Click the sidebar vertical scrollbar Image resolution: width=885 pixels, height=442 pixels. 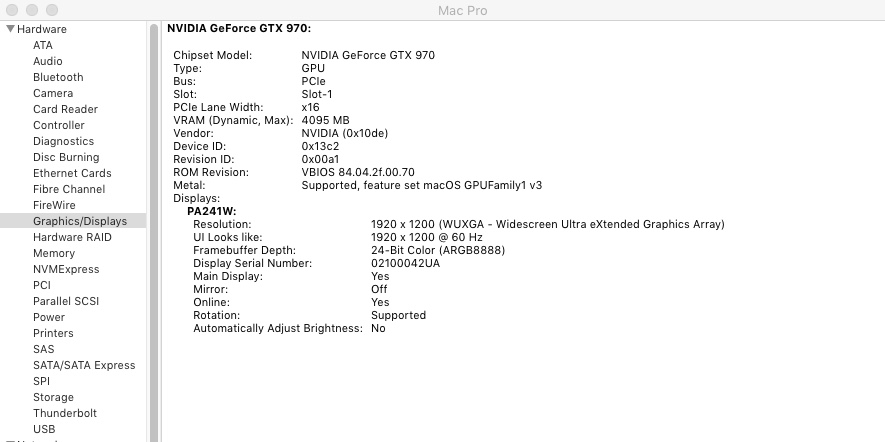pyautogui.click(x=154, y=231)
